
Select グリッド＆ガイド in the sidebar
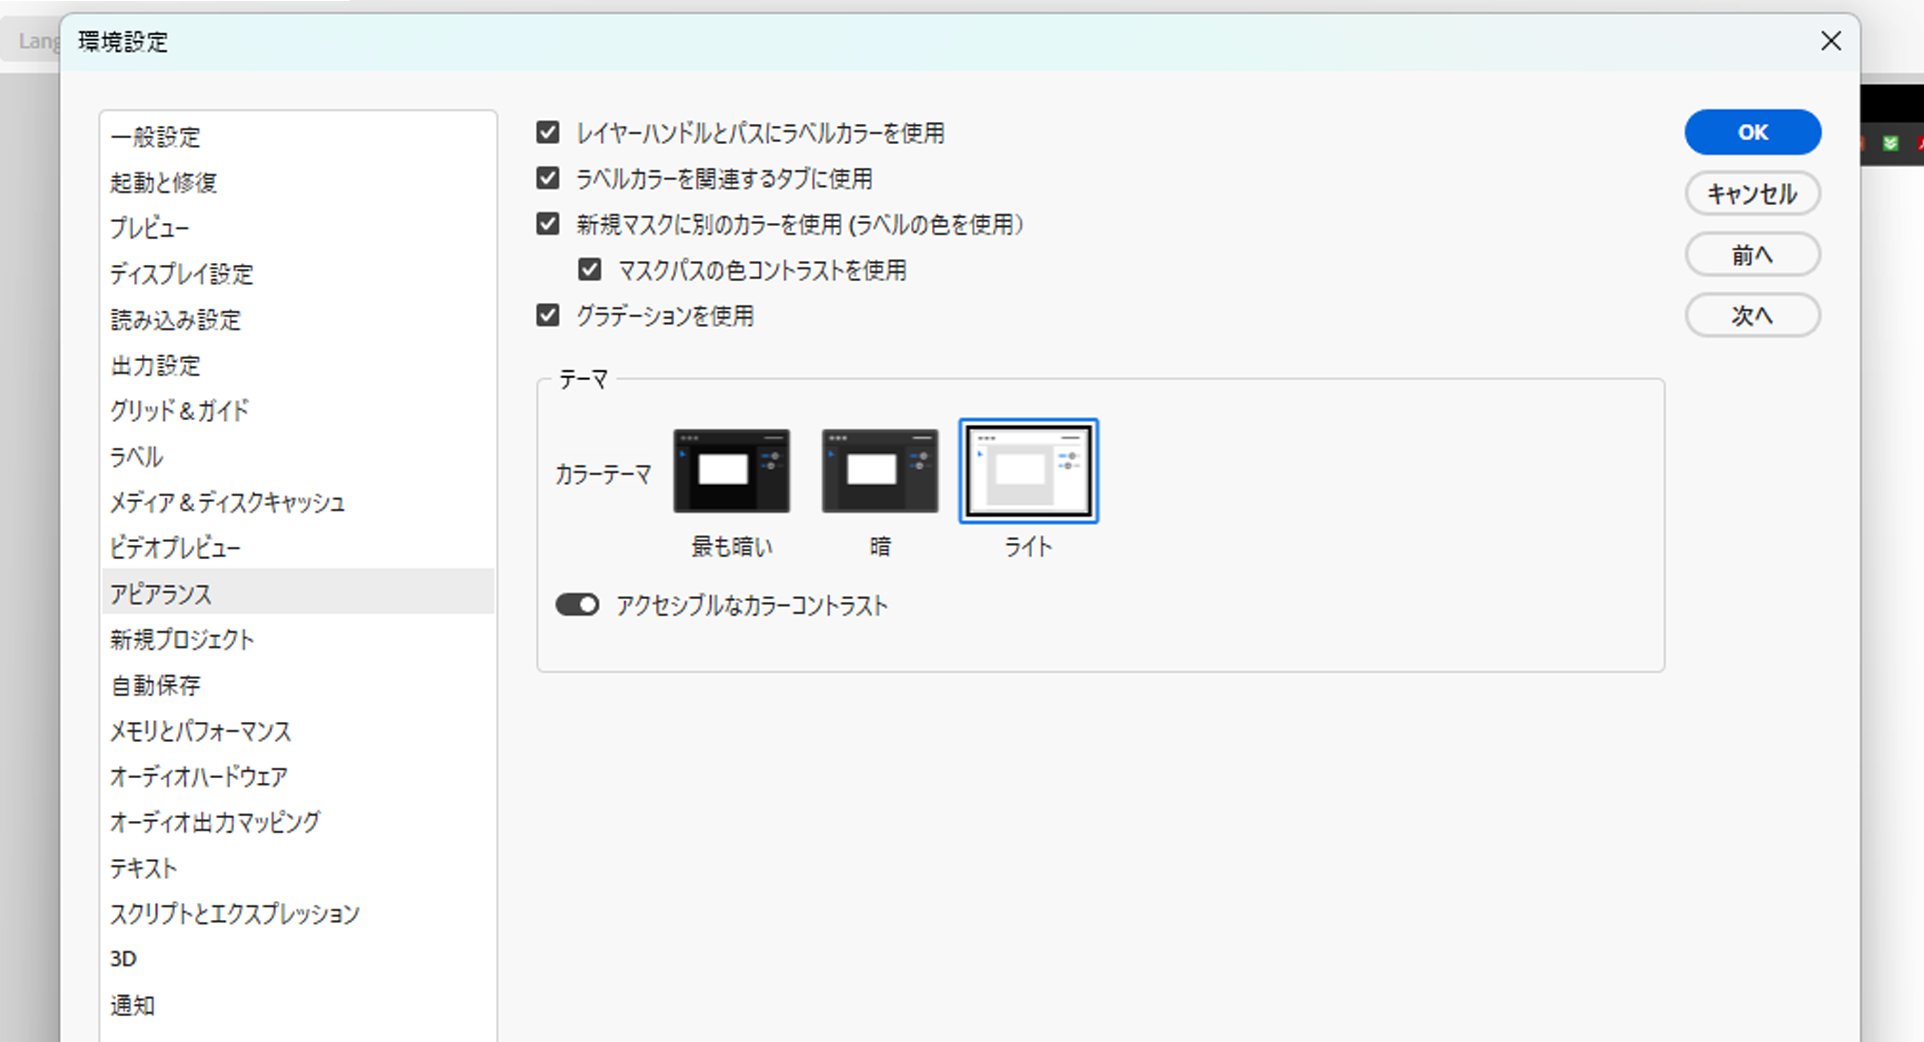point(298,411)
